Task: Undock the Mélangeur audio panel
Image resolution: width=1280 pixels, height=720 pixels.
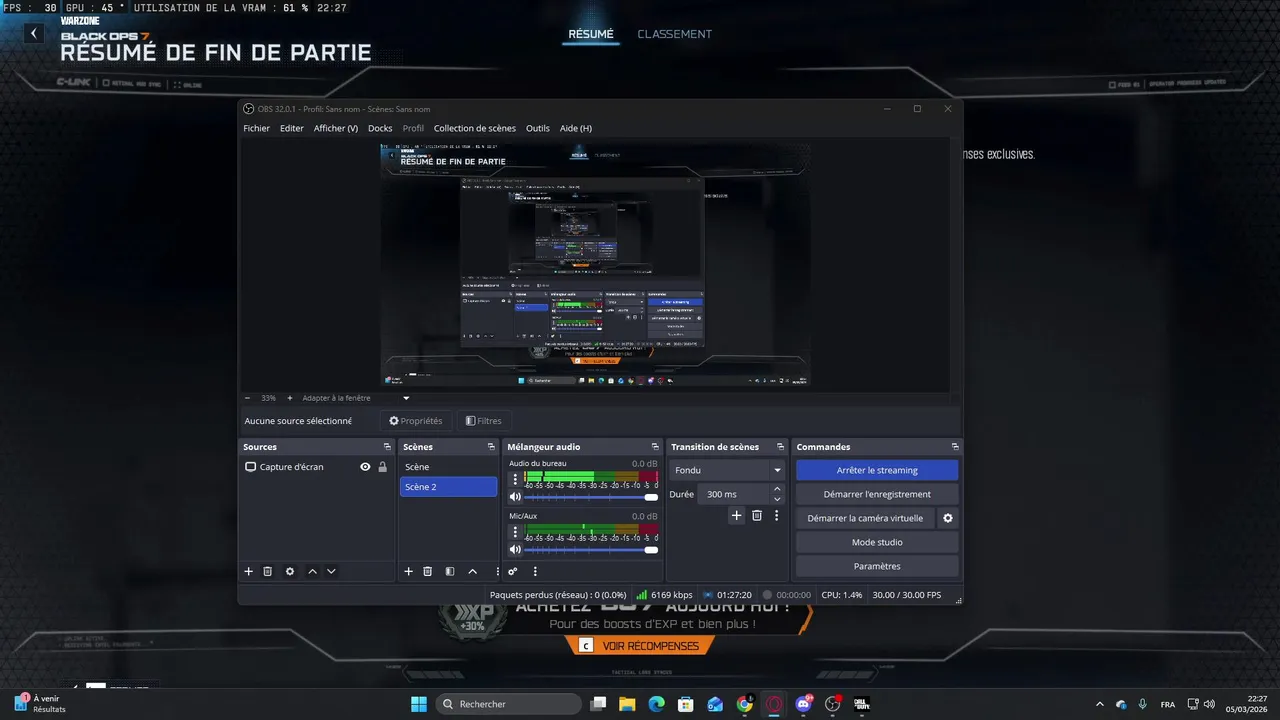Action: 655,447
